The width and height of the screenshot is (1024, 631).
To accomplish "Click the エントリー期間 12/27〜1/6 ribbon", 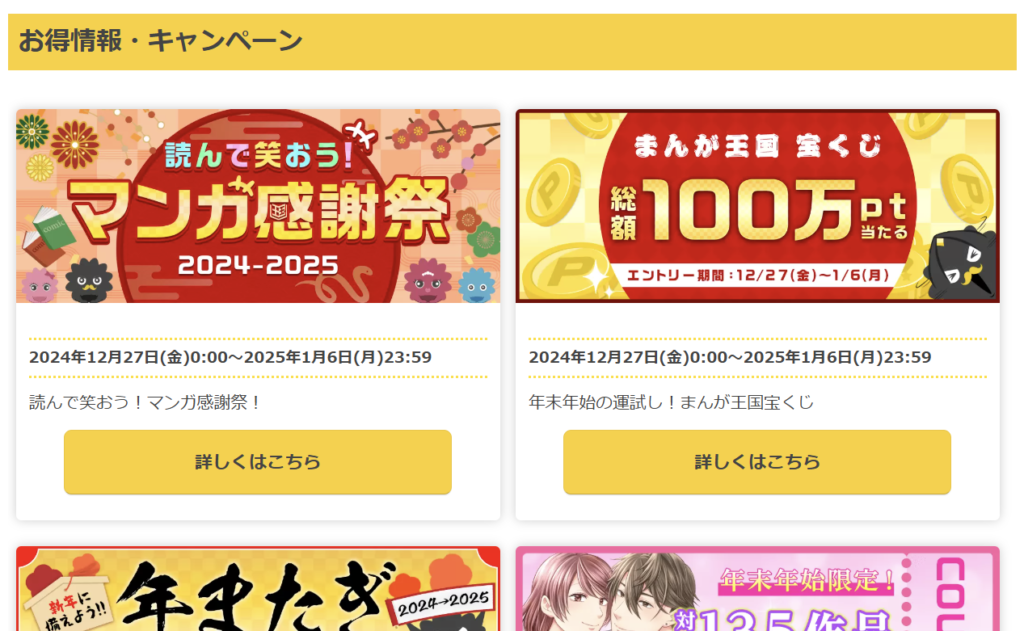I will point(758,275).
